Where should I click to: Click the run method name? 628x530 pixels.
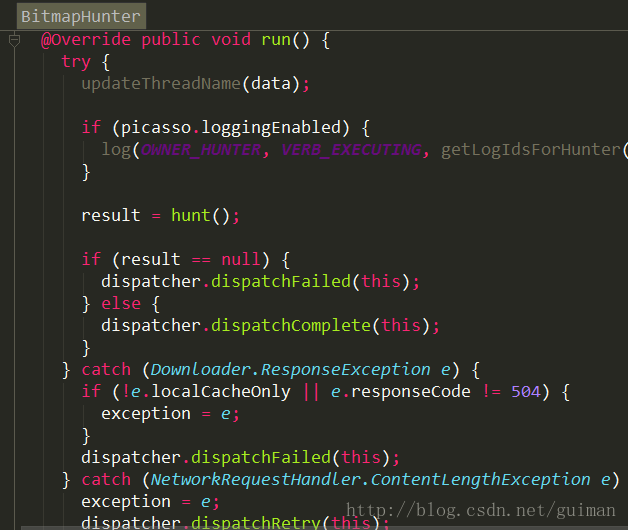(x=276, y=40)
